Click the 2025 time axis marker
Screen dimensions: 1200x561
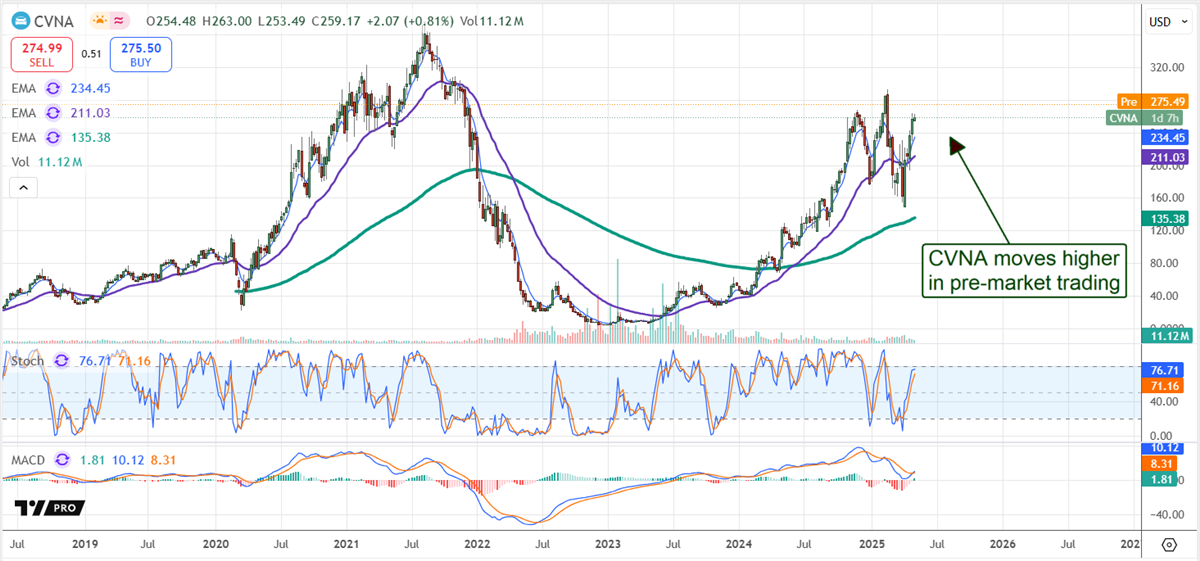pos(872,544)
